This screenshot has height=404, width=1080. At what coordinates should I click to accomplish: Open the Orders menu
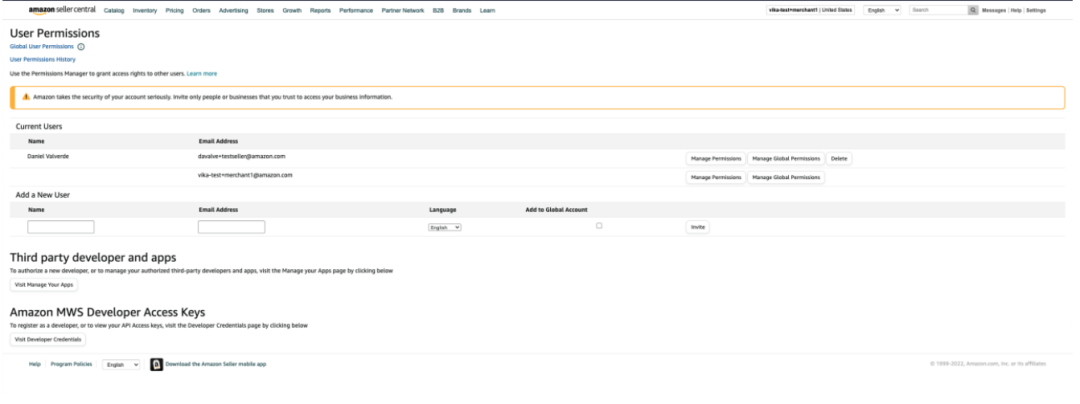(x=201, y=10)
